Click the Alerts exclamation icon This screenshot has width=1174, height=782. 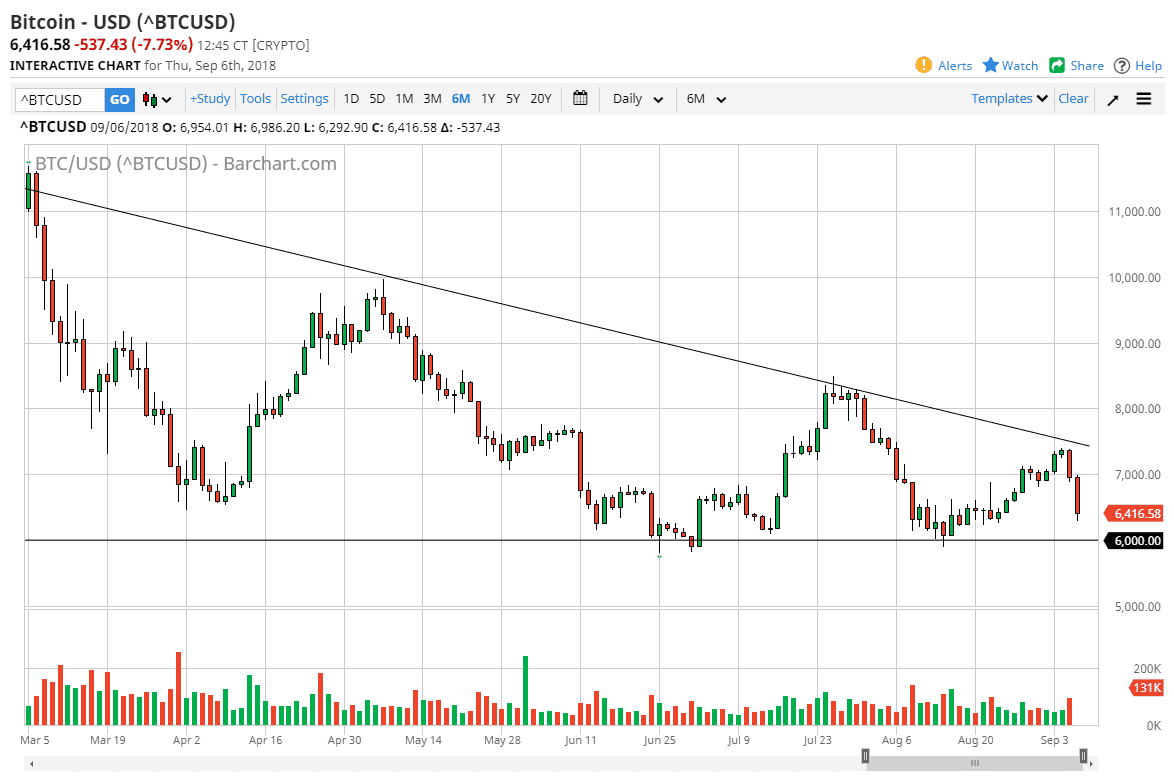(x=924, y=65)
